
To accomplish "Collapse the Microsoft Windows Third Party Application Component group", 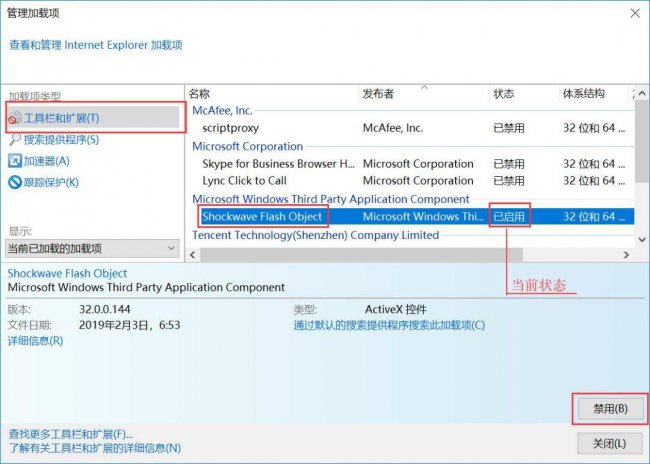I will (x=330, y=199).
